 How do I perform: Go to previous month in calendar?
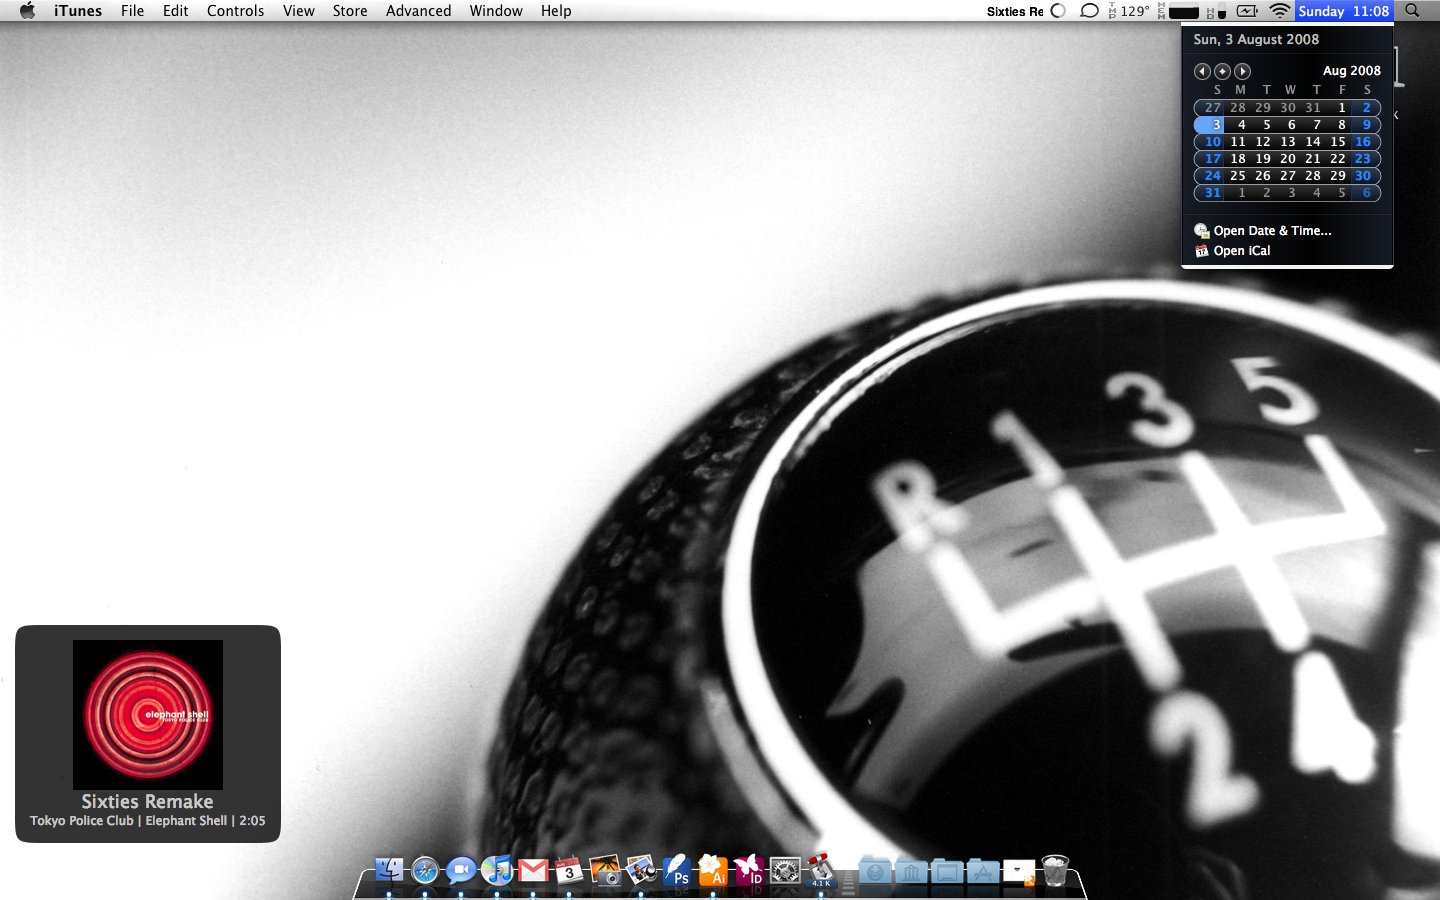1202,71
